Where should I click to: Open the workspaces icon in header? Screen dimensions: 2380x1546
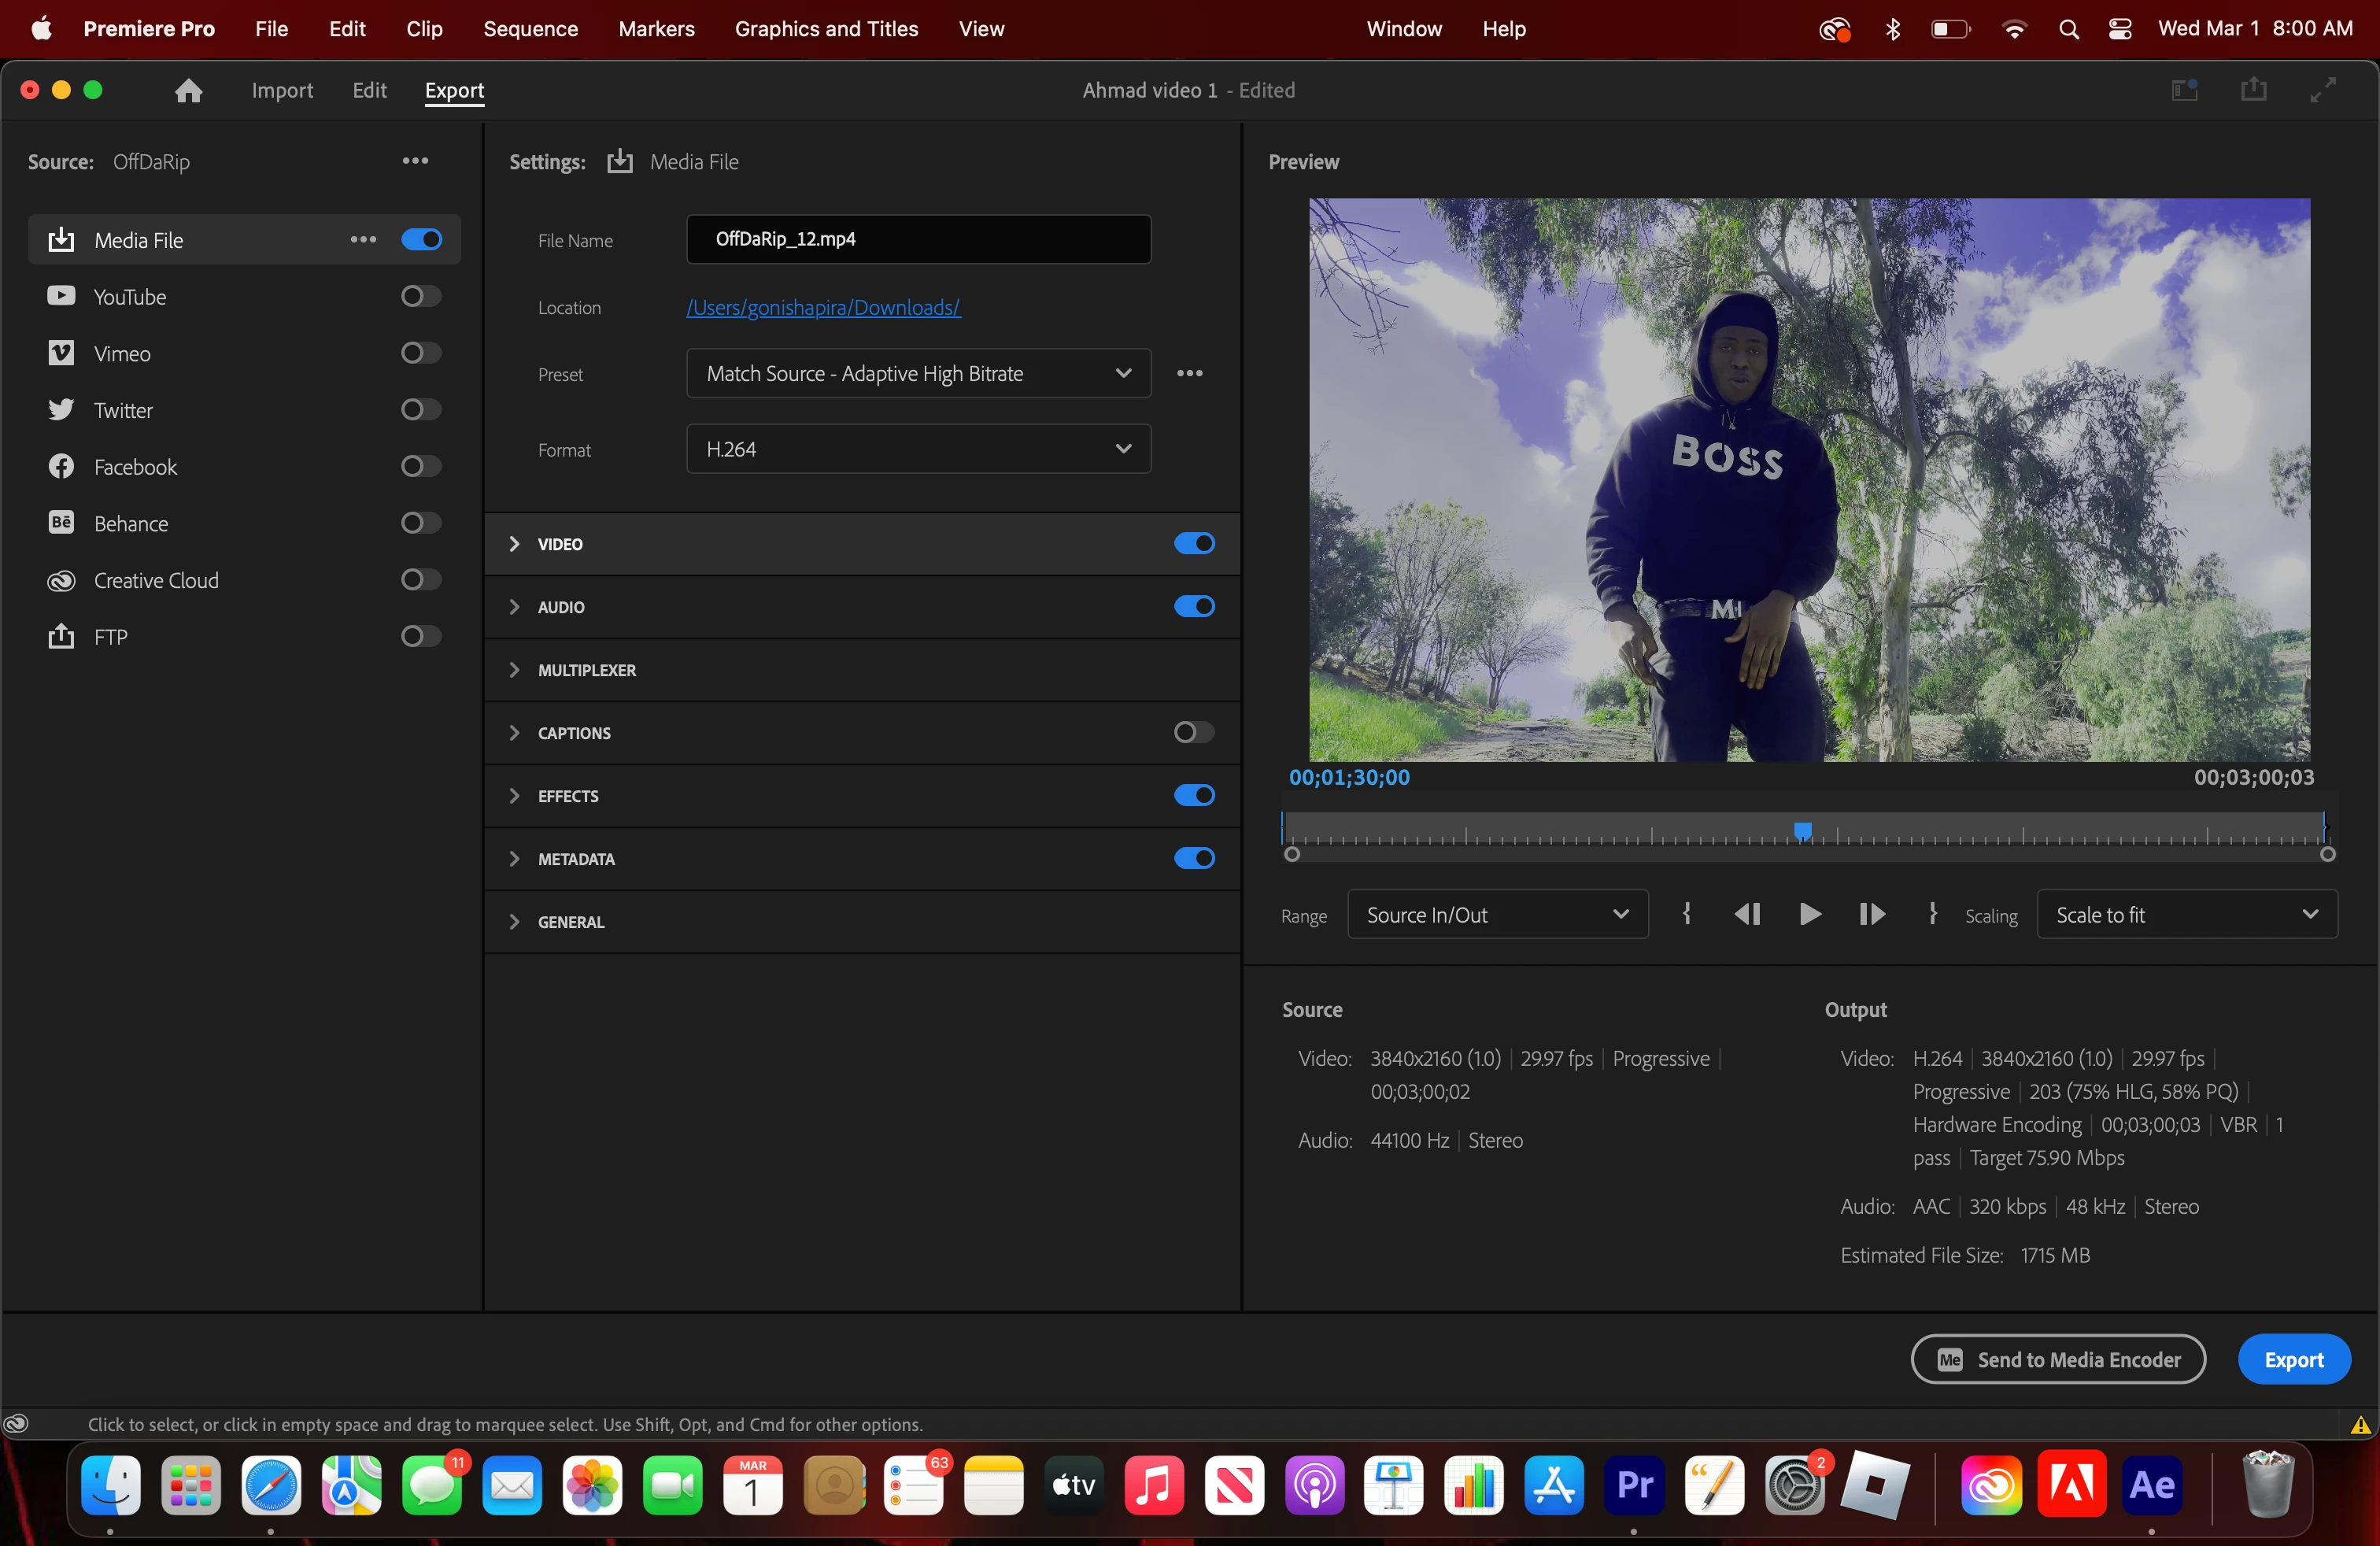(x=2184, y=90)
